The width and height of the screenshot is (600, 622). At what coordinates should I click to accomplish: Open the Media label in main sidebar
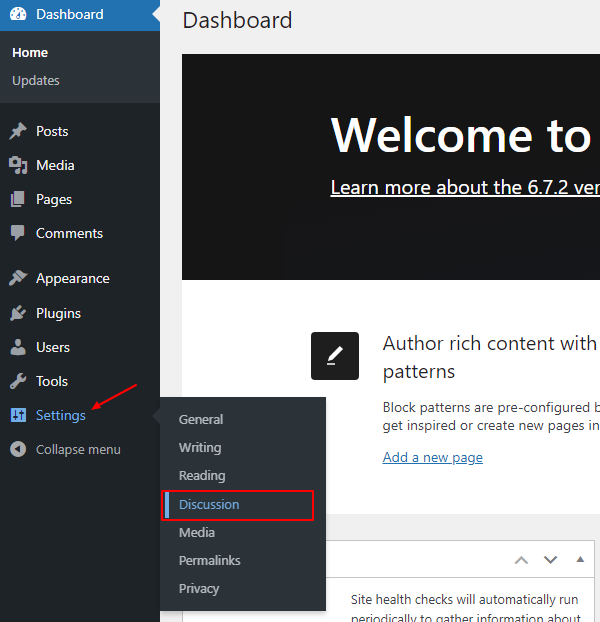(55, 165)
